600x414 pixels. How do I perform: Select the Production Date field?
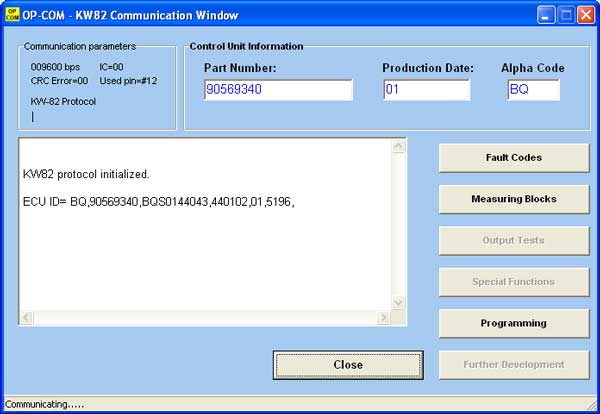pos(426,90)
